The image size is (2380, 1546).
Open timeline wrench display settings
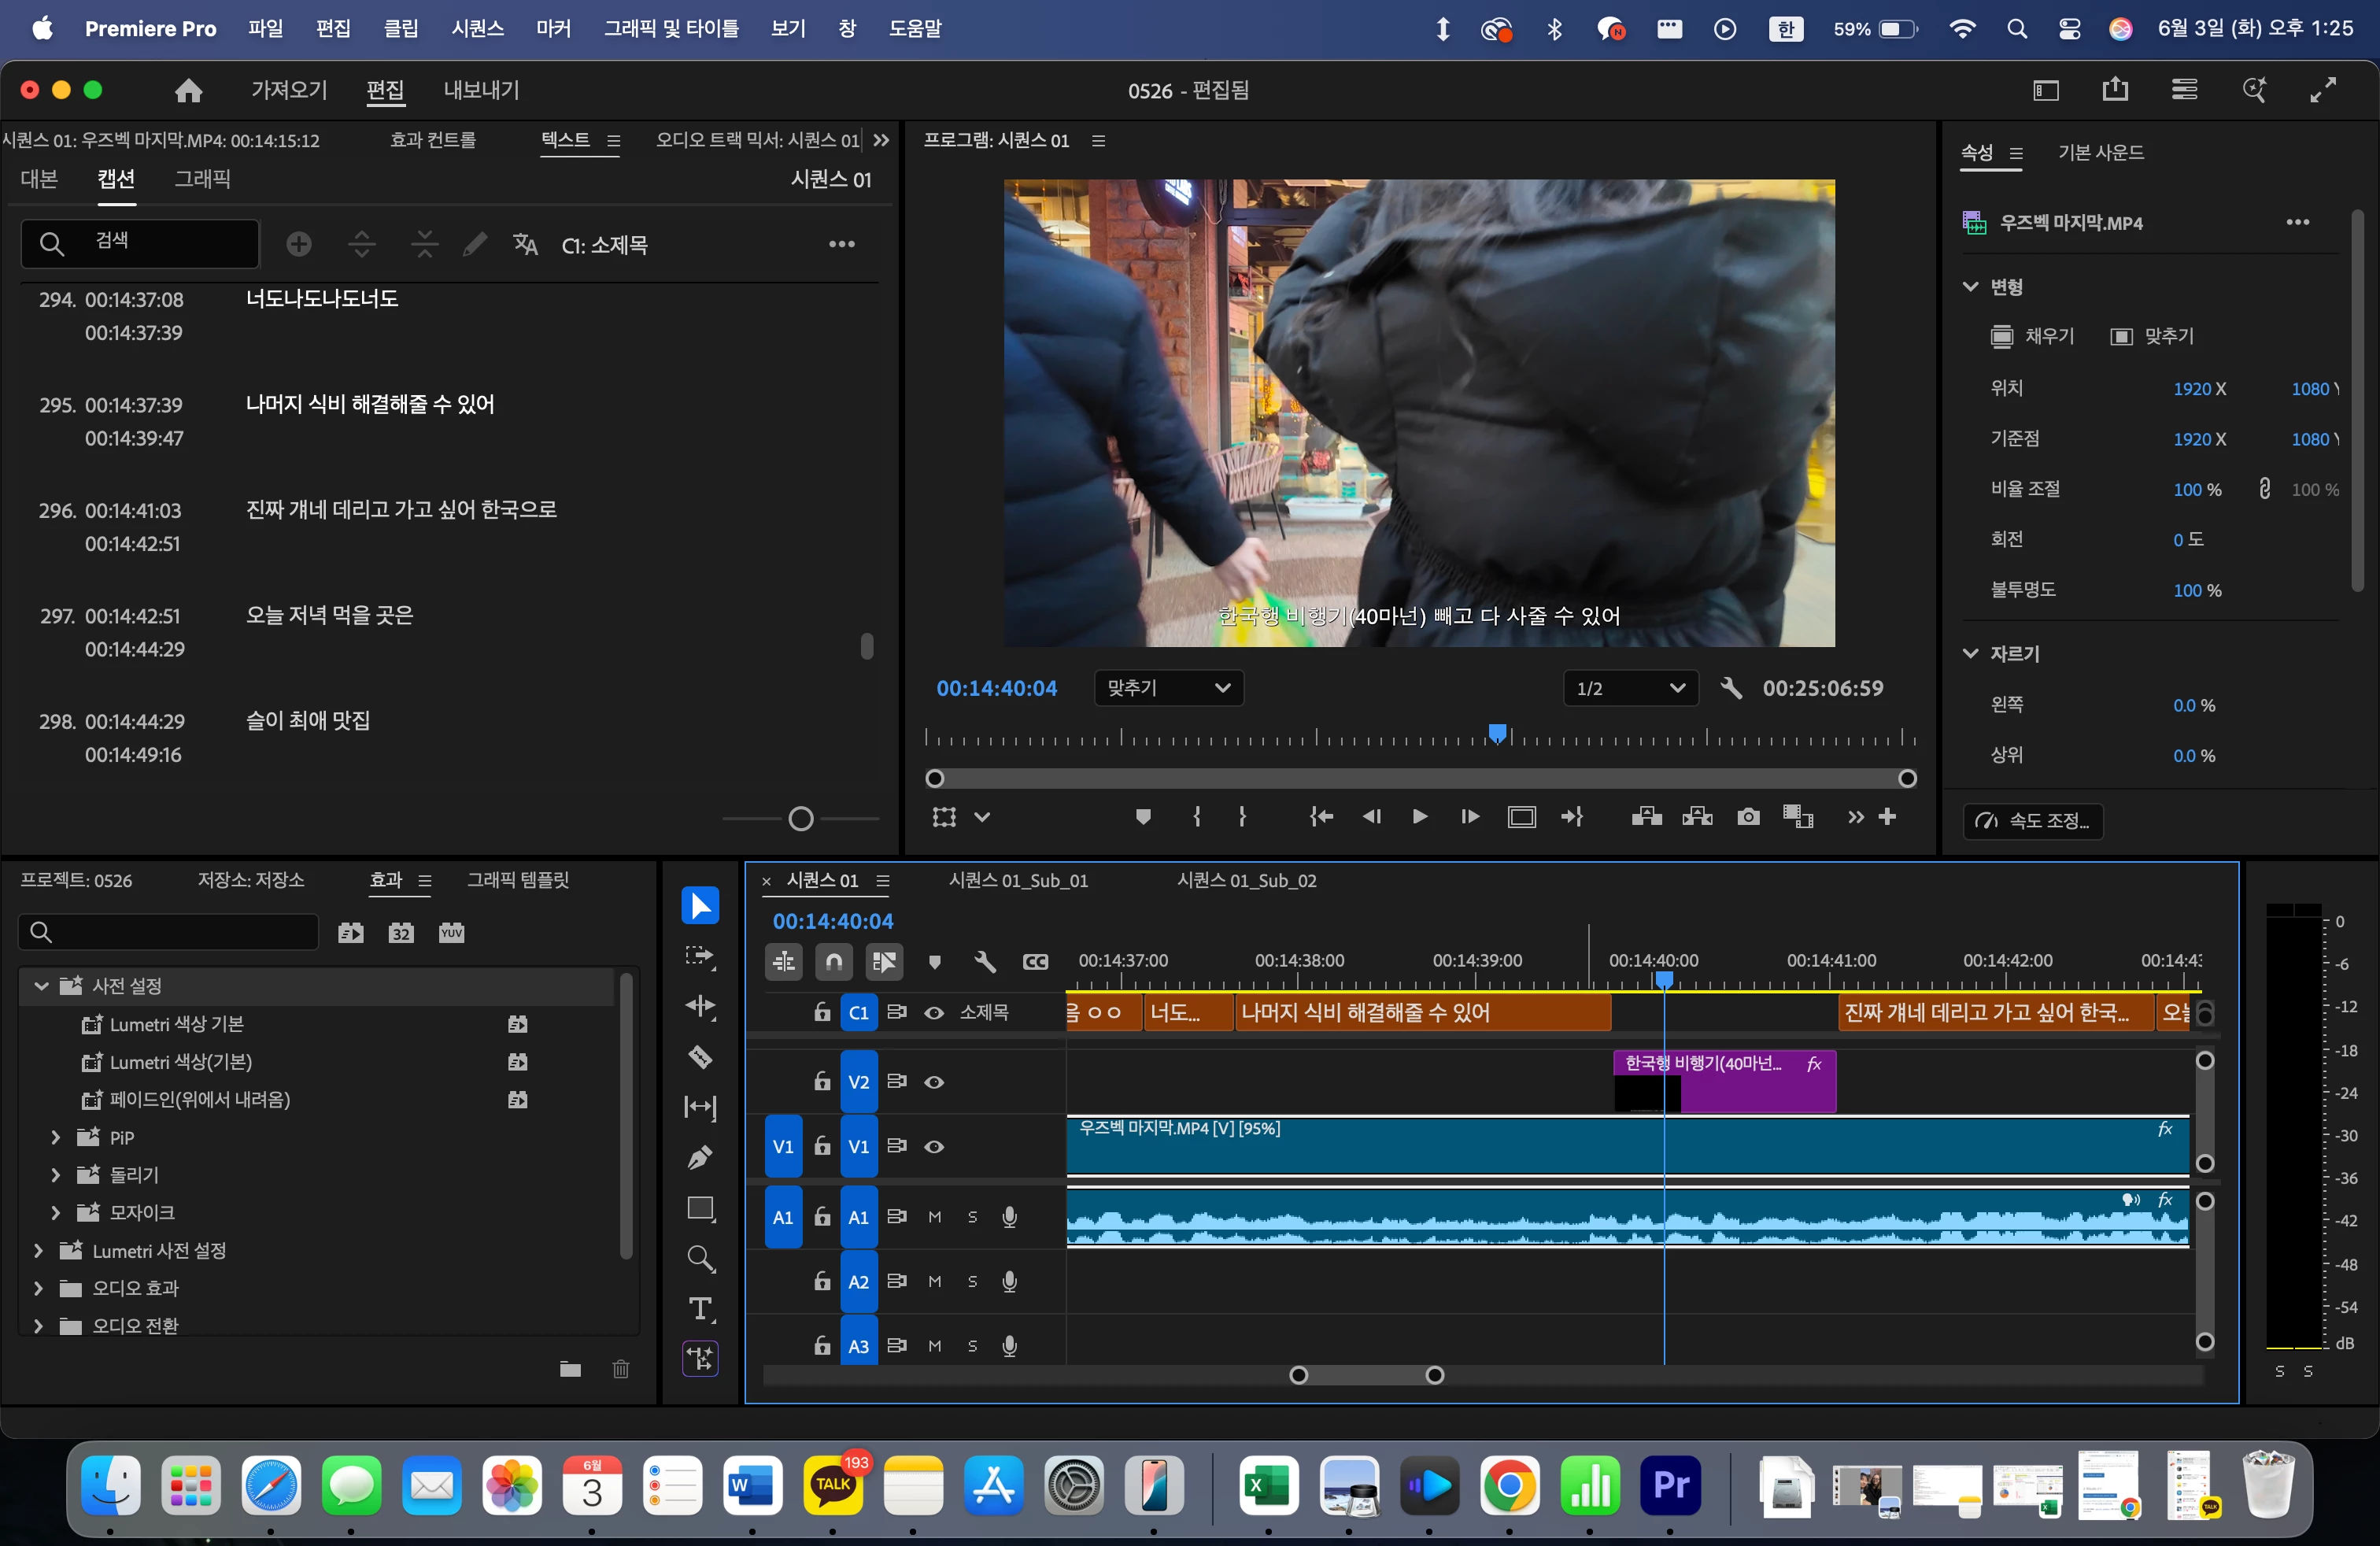[984, 961]
